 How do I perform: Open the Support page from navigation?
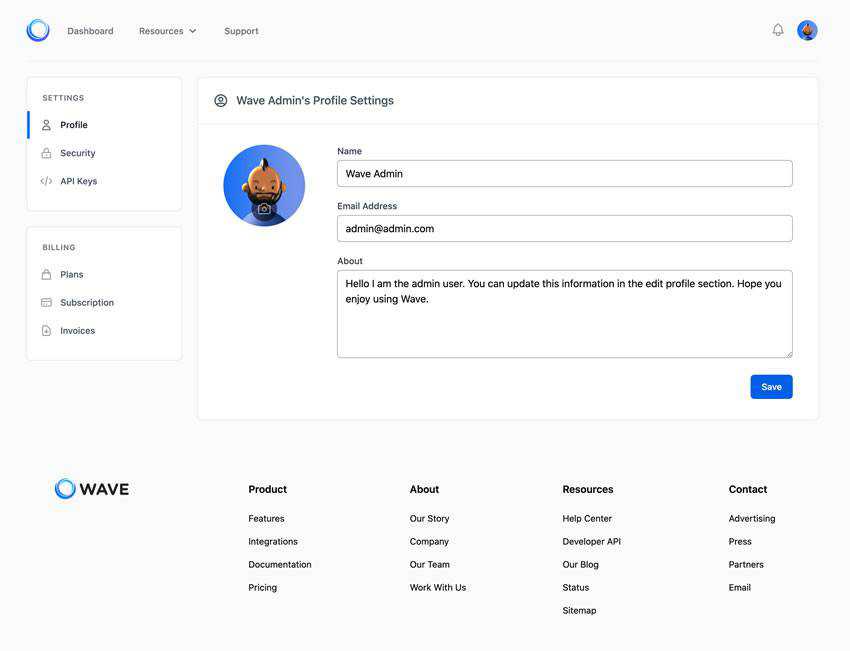241,31
